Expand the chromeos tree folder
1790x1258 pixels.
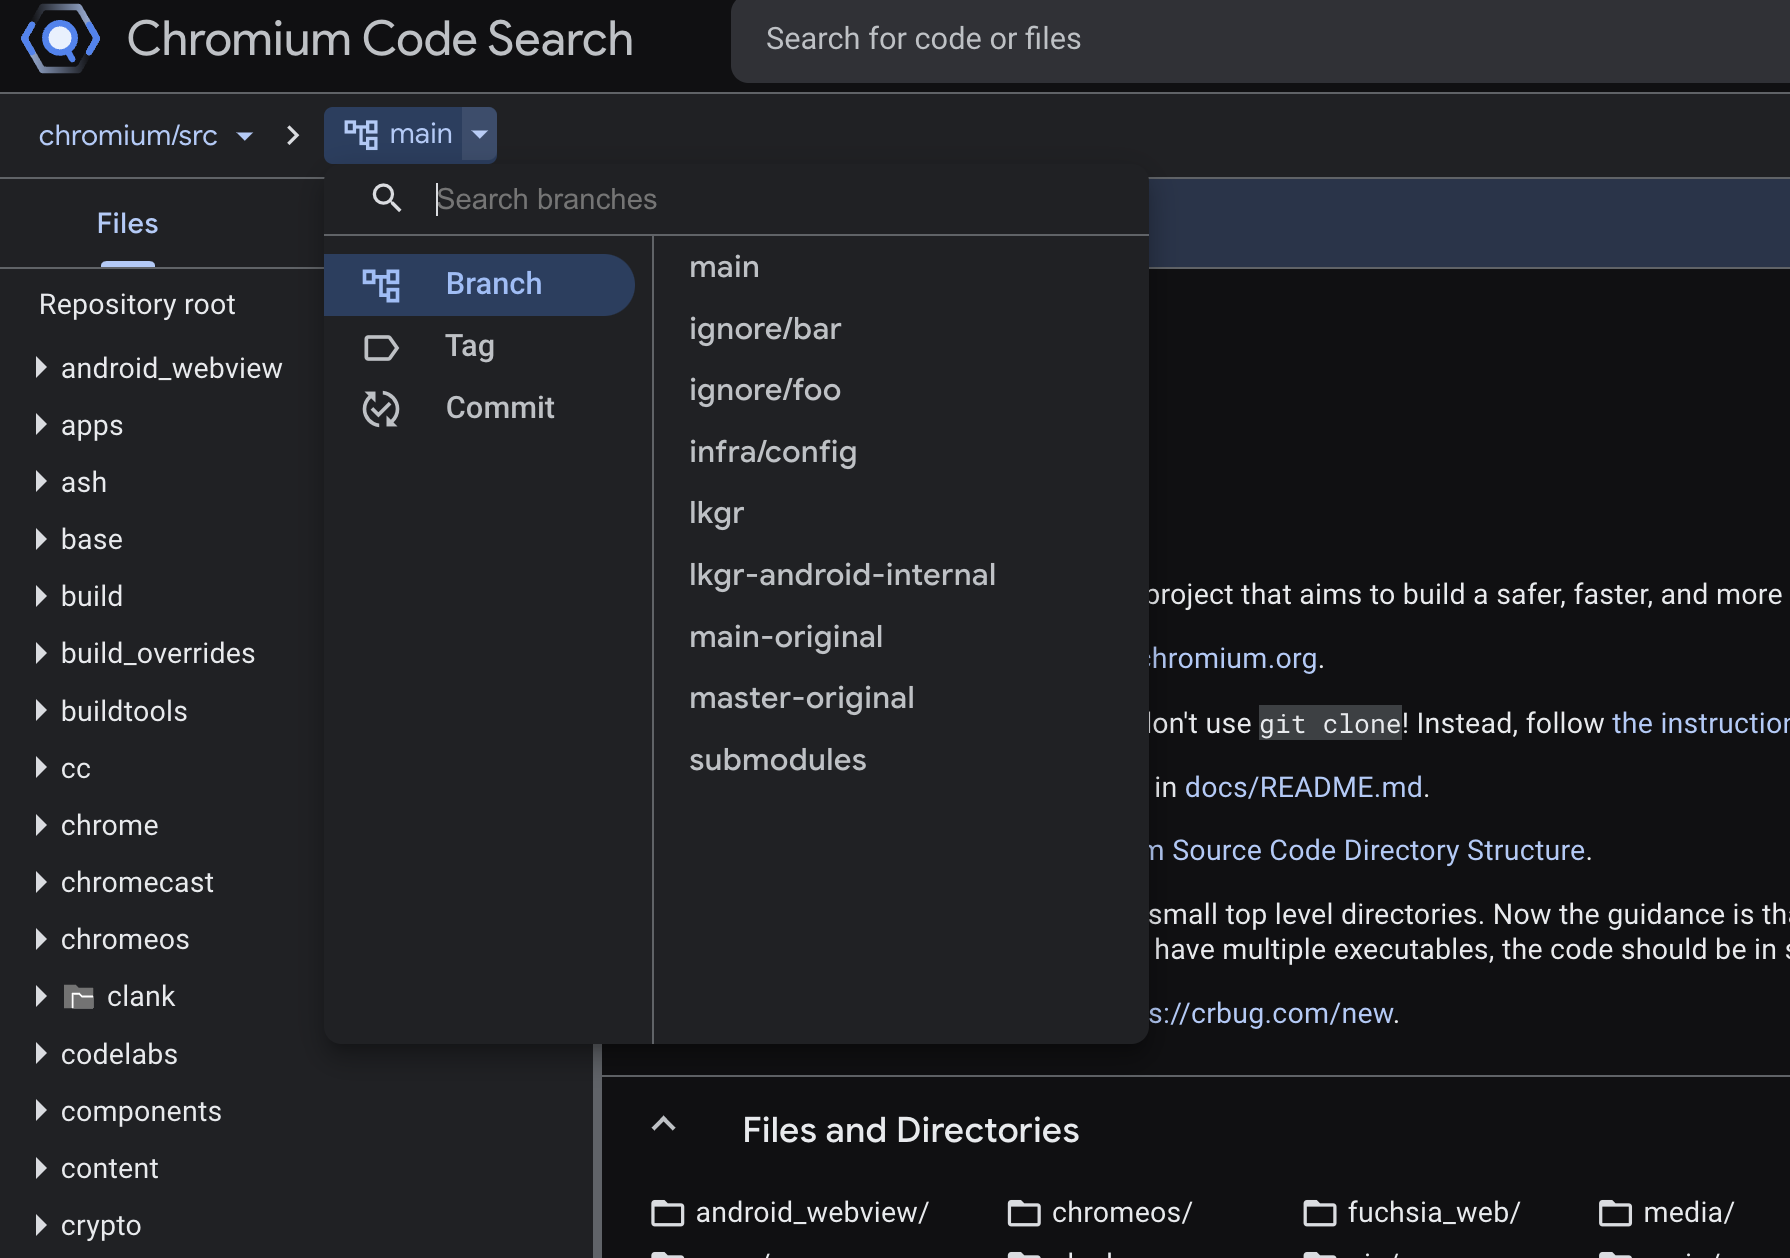41,939
